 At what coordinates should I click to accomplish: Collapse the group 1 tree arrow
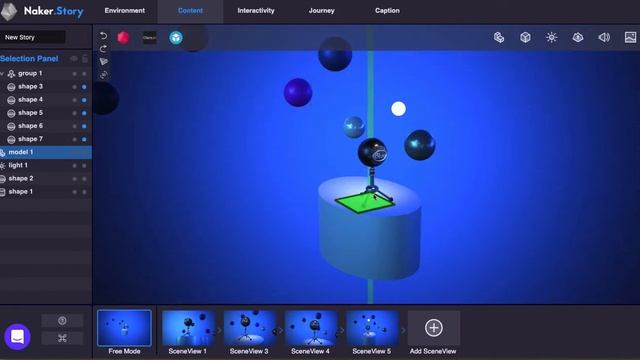(x=2, y=74)
